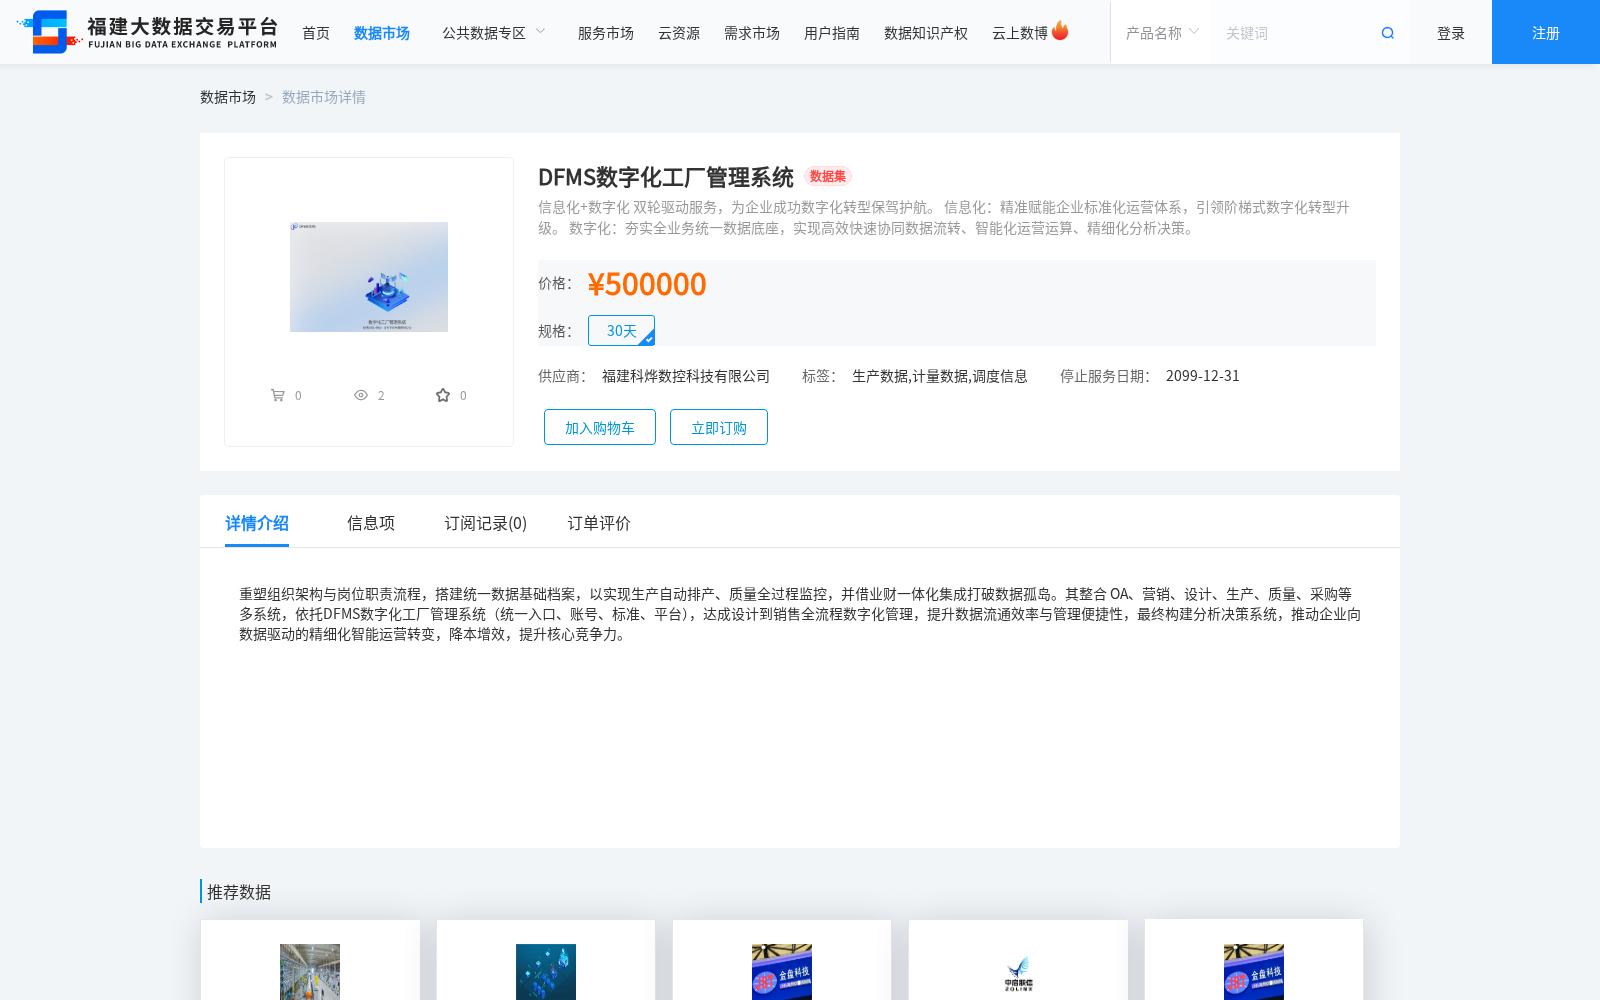
Task: Open the fifth recommended card with 金盘科技 image
Action: (x=1254, y=960)
